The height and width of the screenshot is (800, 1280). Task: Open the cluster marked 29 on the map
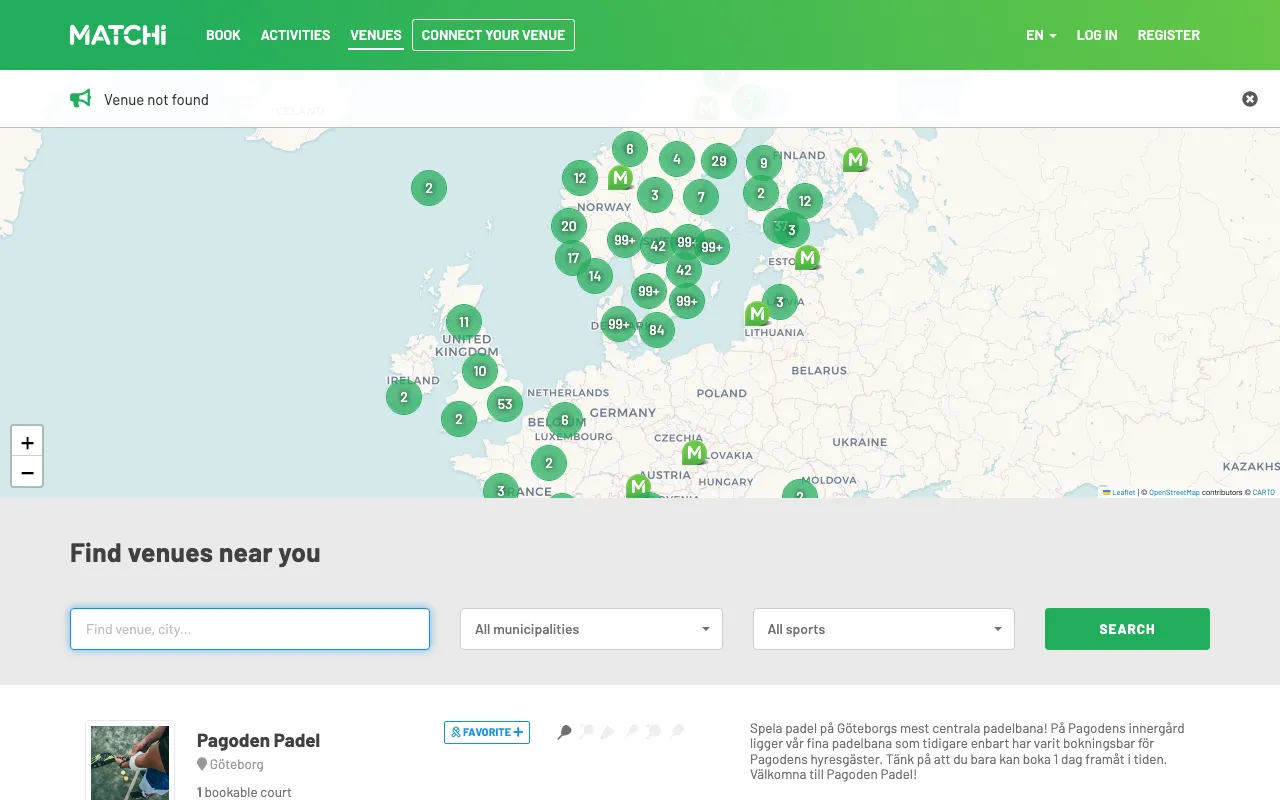tap(719, 161)
